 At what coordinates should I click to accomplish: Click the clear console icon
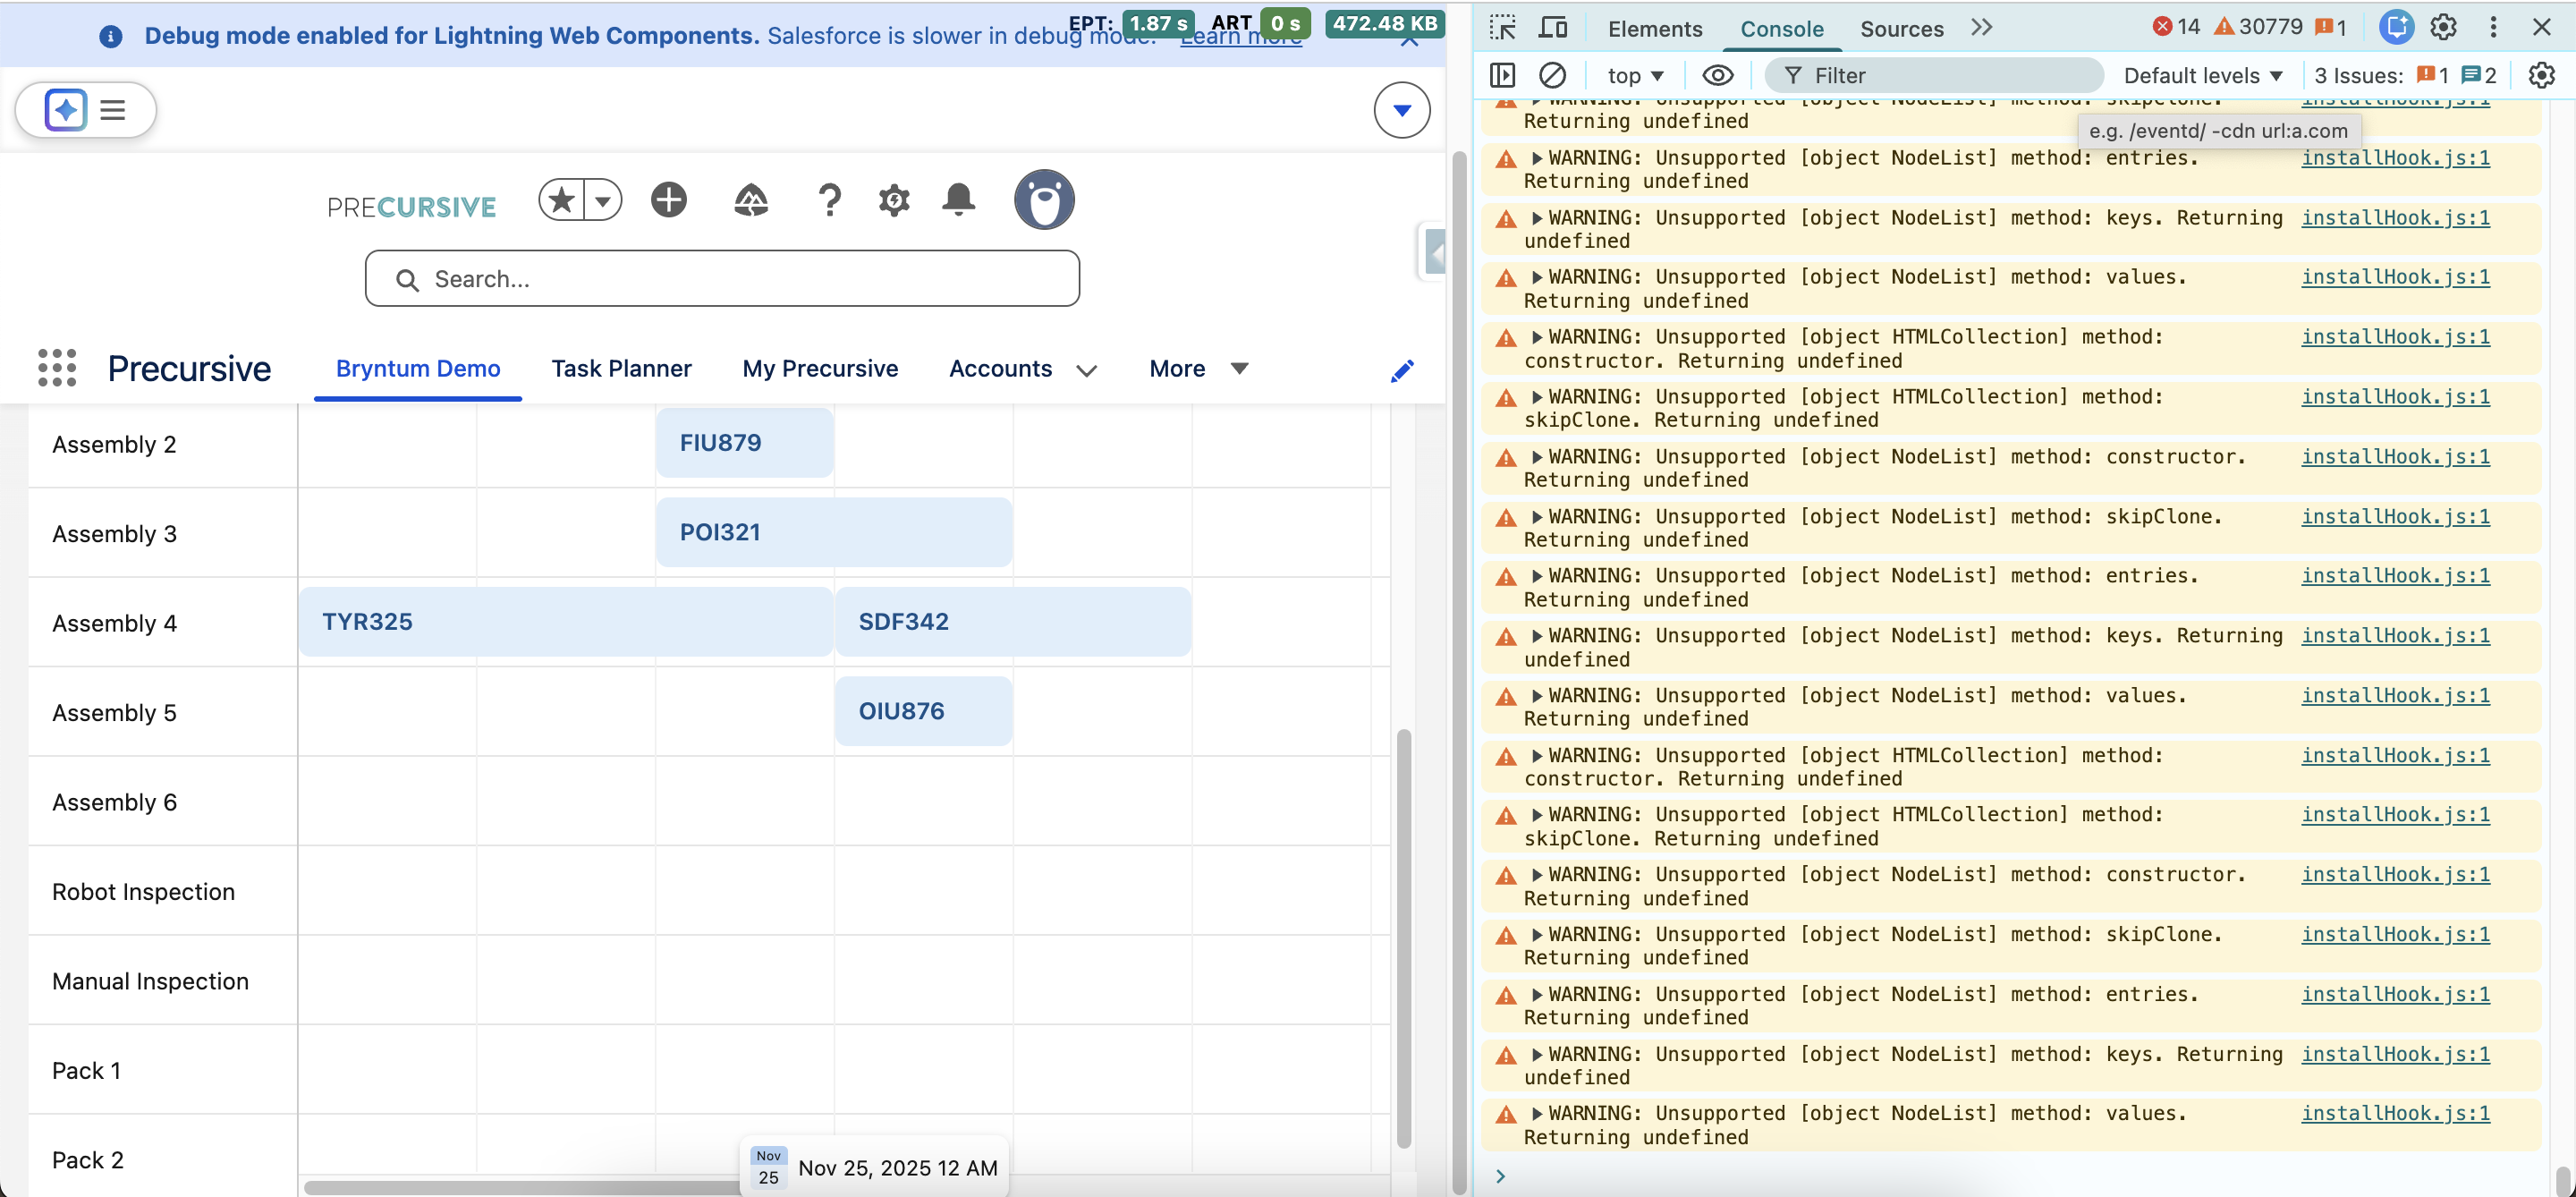(1552, 75)
